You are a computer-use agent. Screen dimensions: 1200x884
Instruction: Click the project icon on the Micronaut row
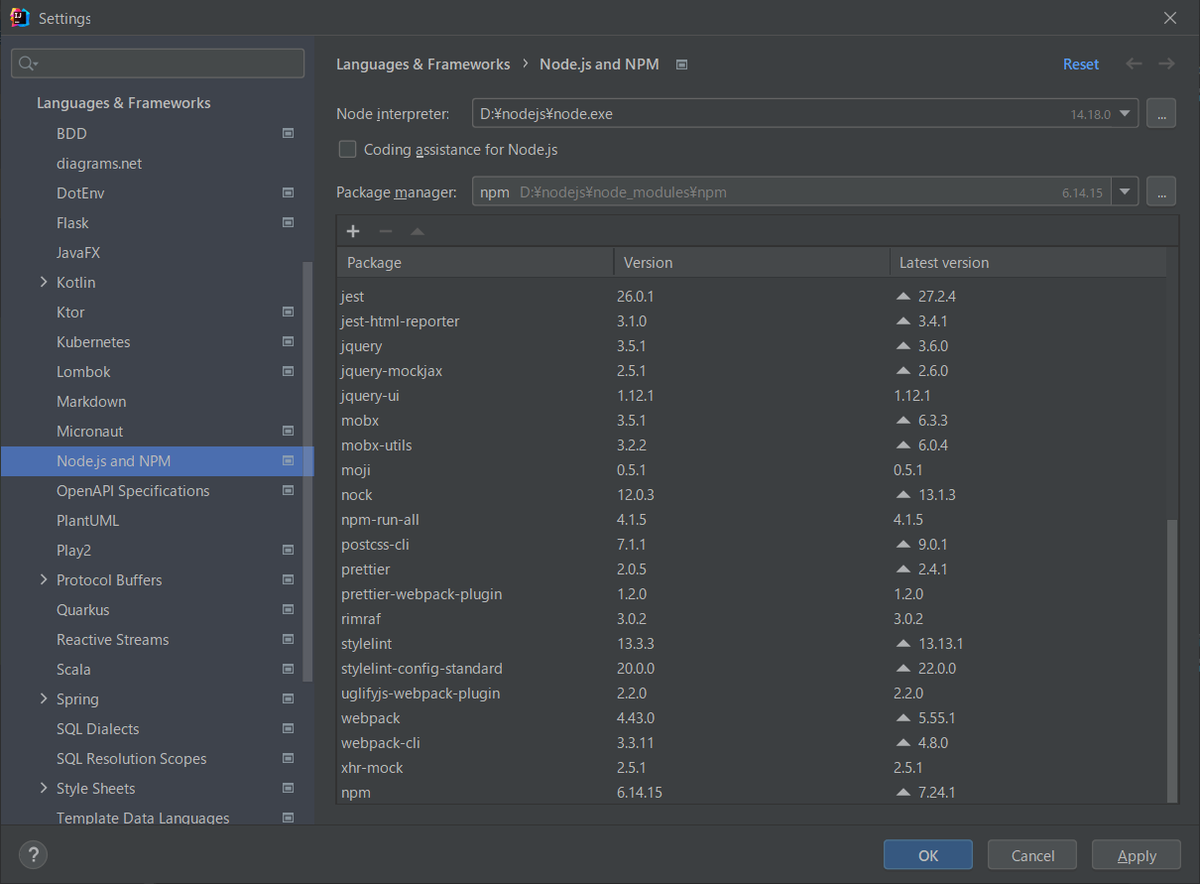(288, 431)
